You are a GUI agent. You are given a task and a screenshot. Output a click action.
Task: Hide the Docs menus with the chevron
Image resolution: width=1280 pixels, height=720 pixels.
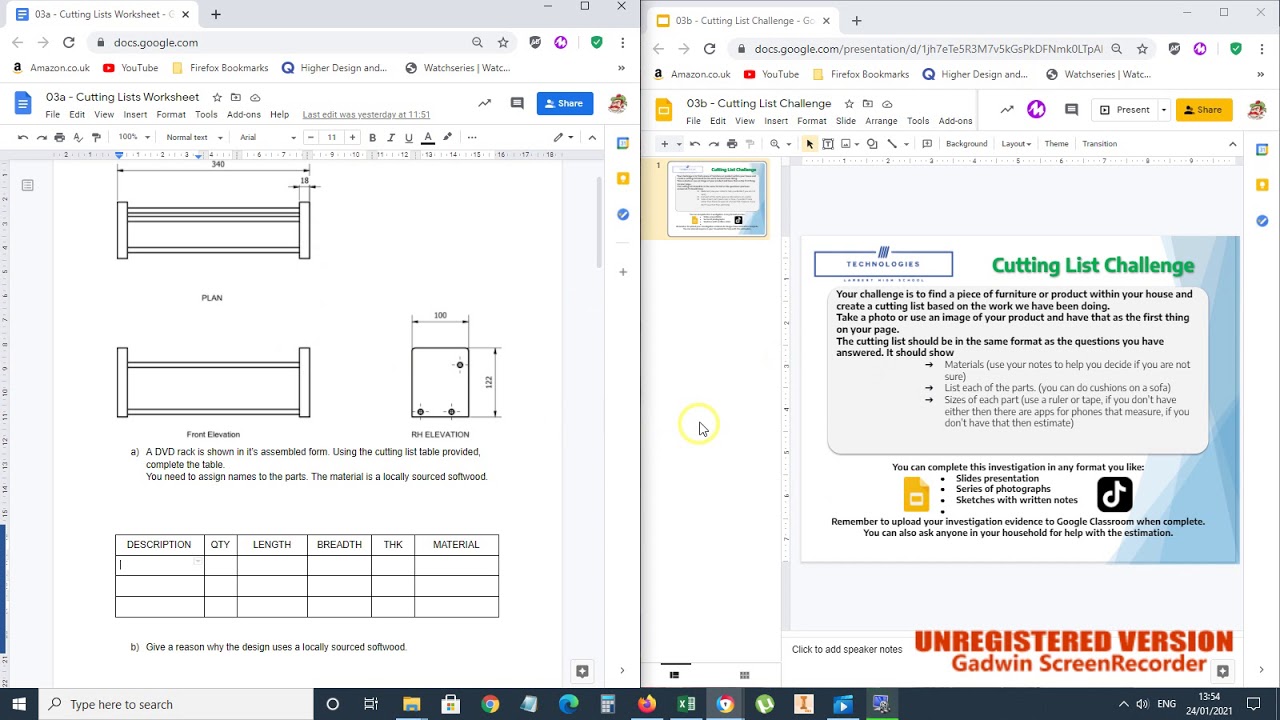pos(592,137)
